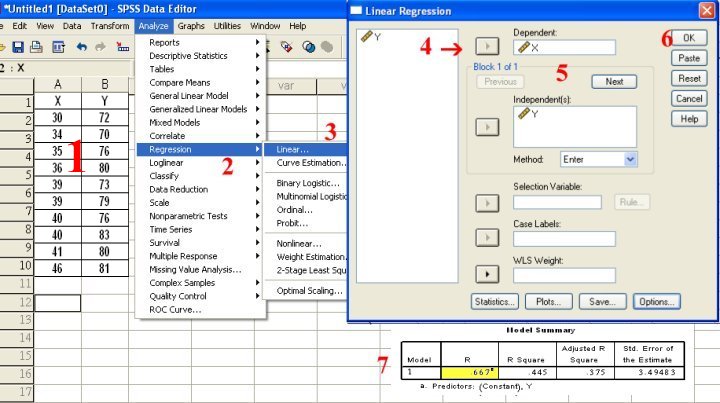This screenshot has height=403, width=720.
Task: Click data cell containing 83
Action: tap(105, 235)
